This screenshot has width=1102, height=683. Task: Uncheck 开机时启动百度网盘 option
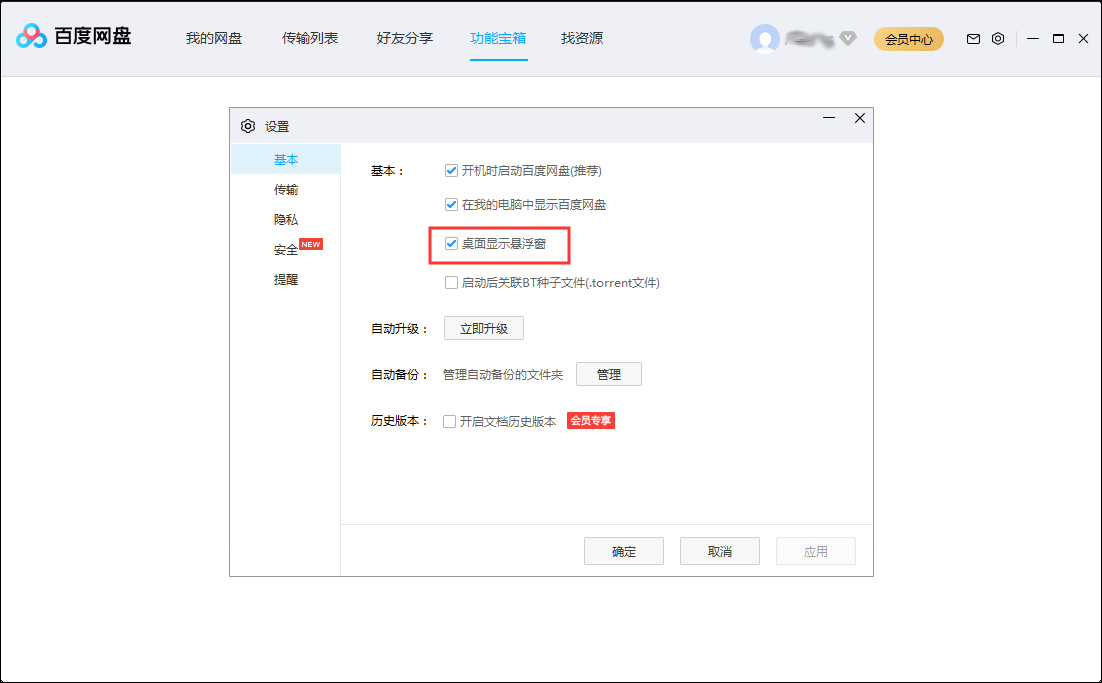point(451,170)
